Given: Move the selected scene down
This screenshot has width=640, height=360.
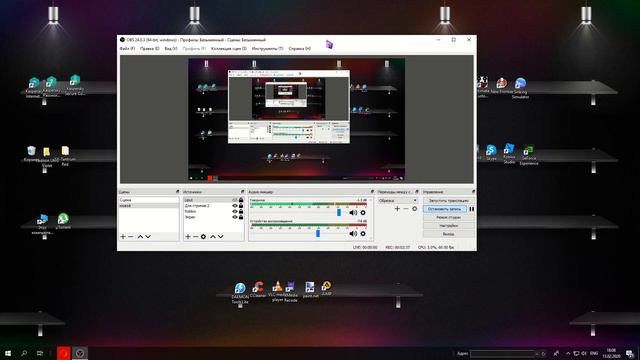Looking at the screenshot, I should (x=148, y=237).
